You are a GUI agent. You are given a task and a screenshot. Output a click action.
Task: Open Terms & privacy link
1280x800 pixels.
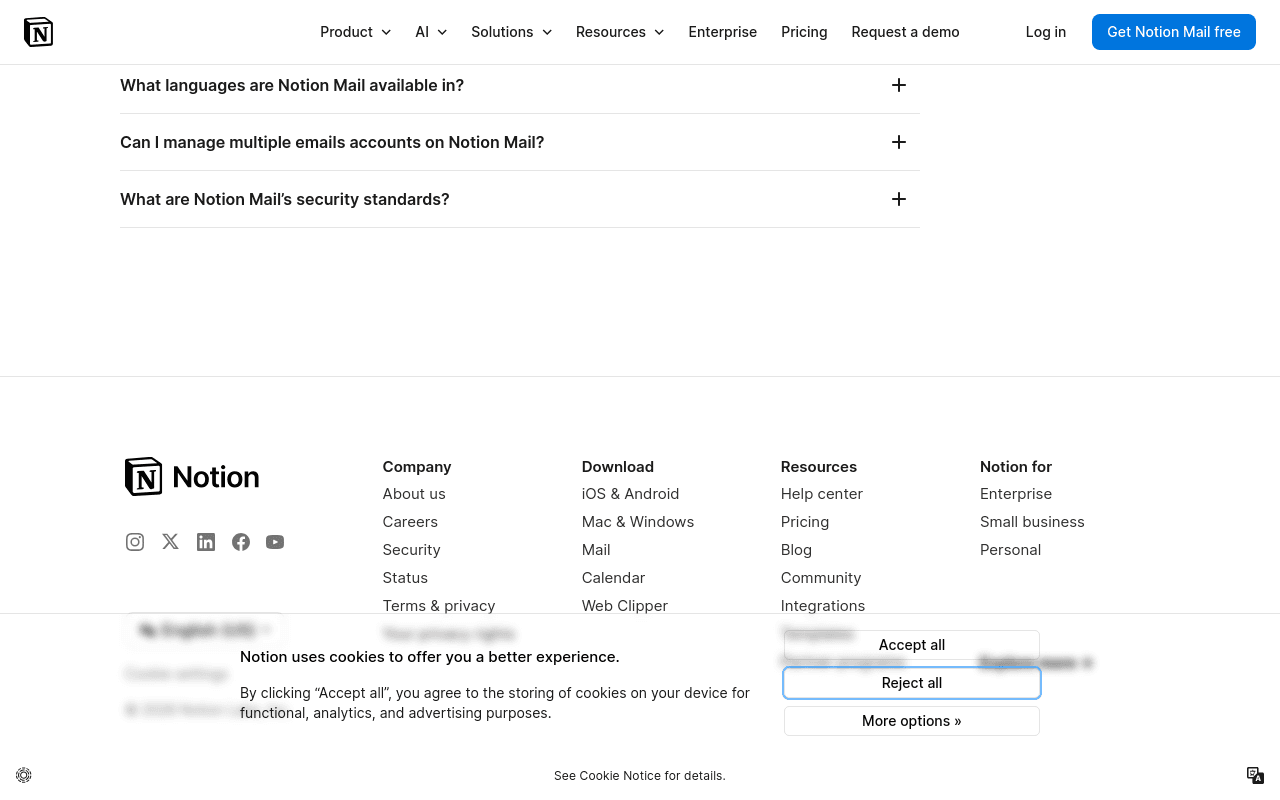tap(439, 606)
